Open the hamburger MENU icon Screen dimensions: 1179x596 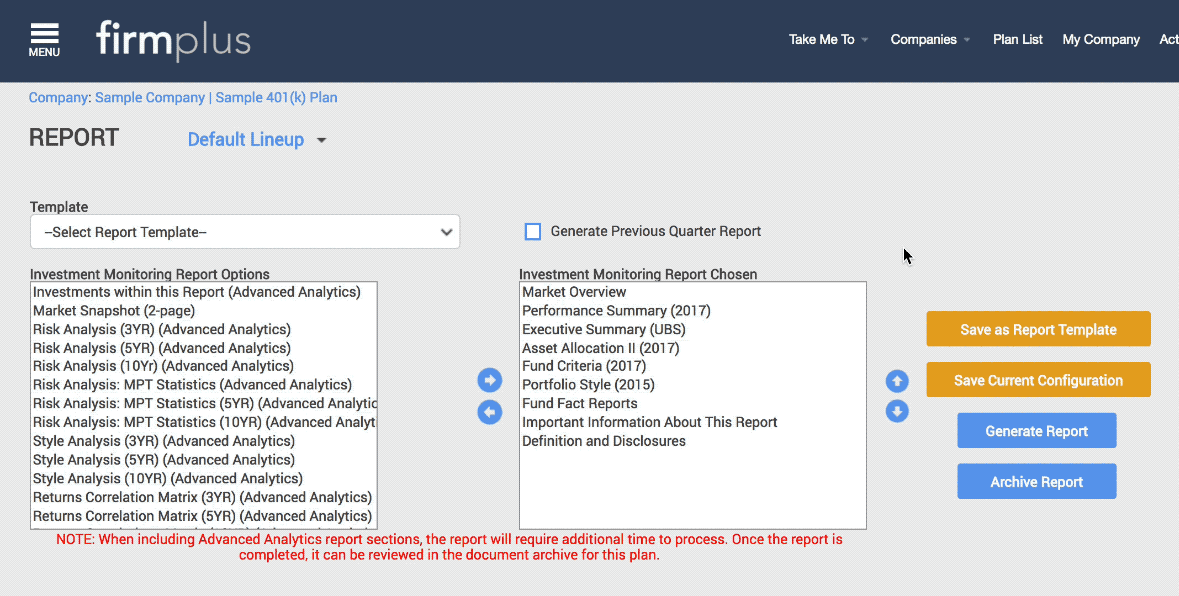(x=44, y=40)
